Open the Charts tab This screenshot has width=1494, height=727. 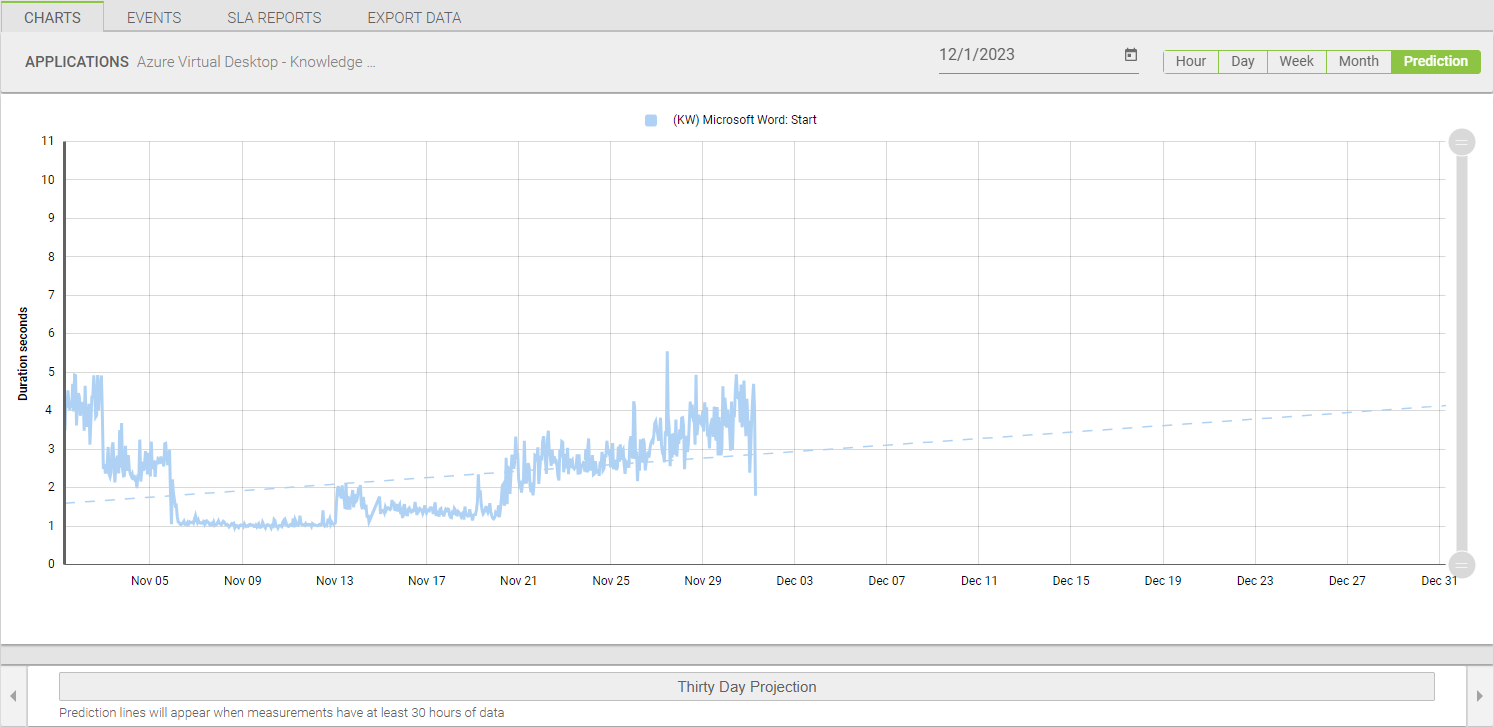[x=52, y=17]
